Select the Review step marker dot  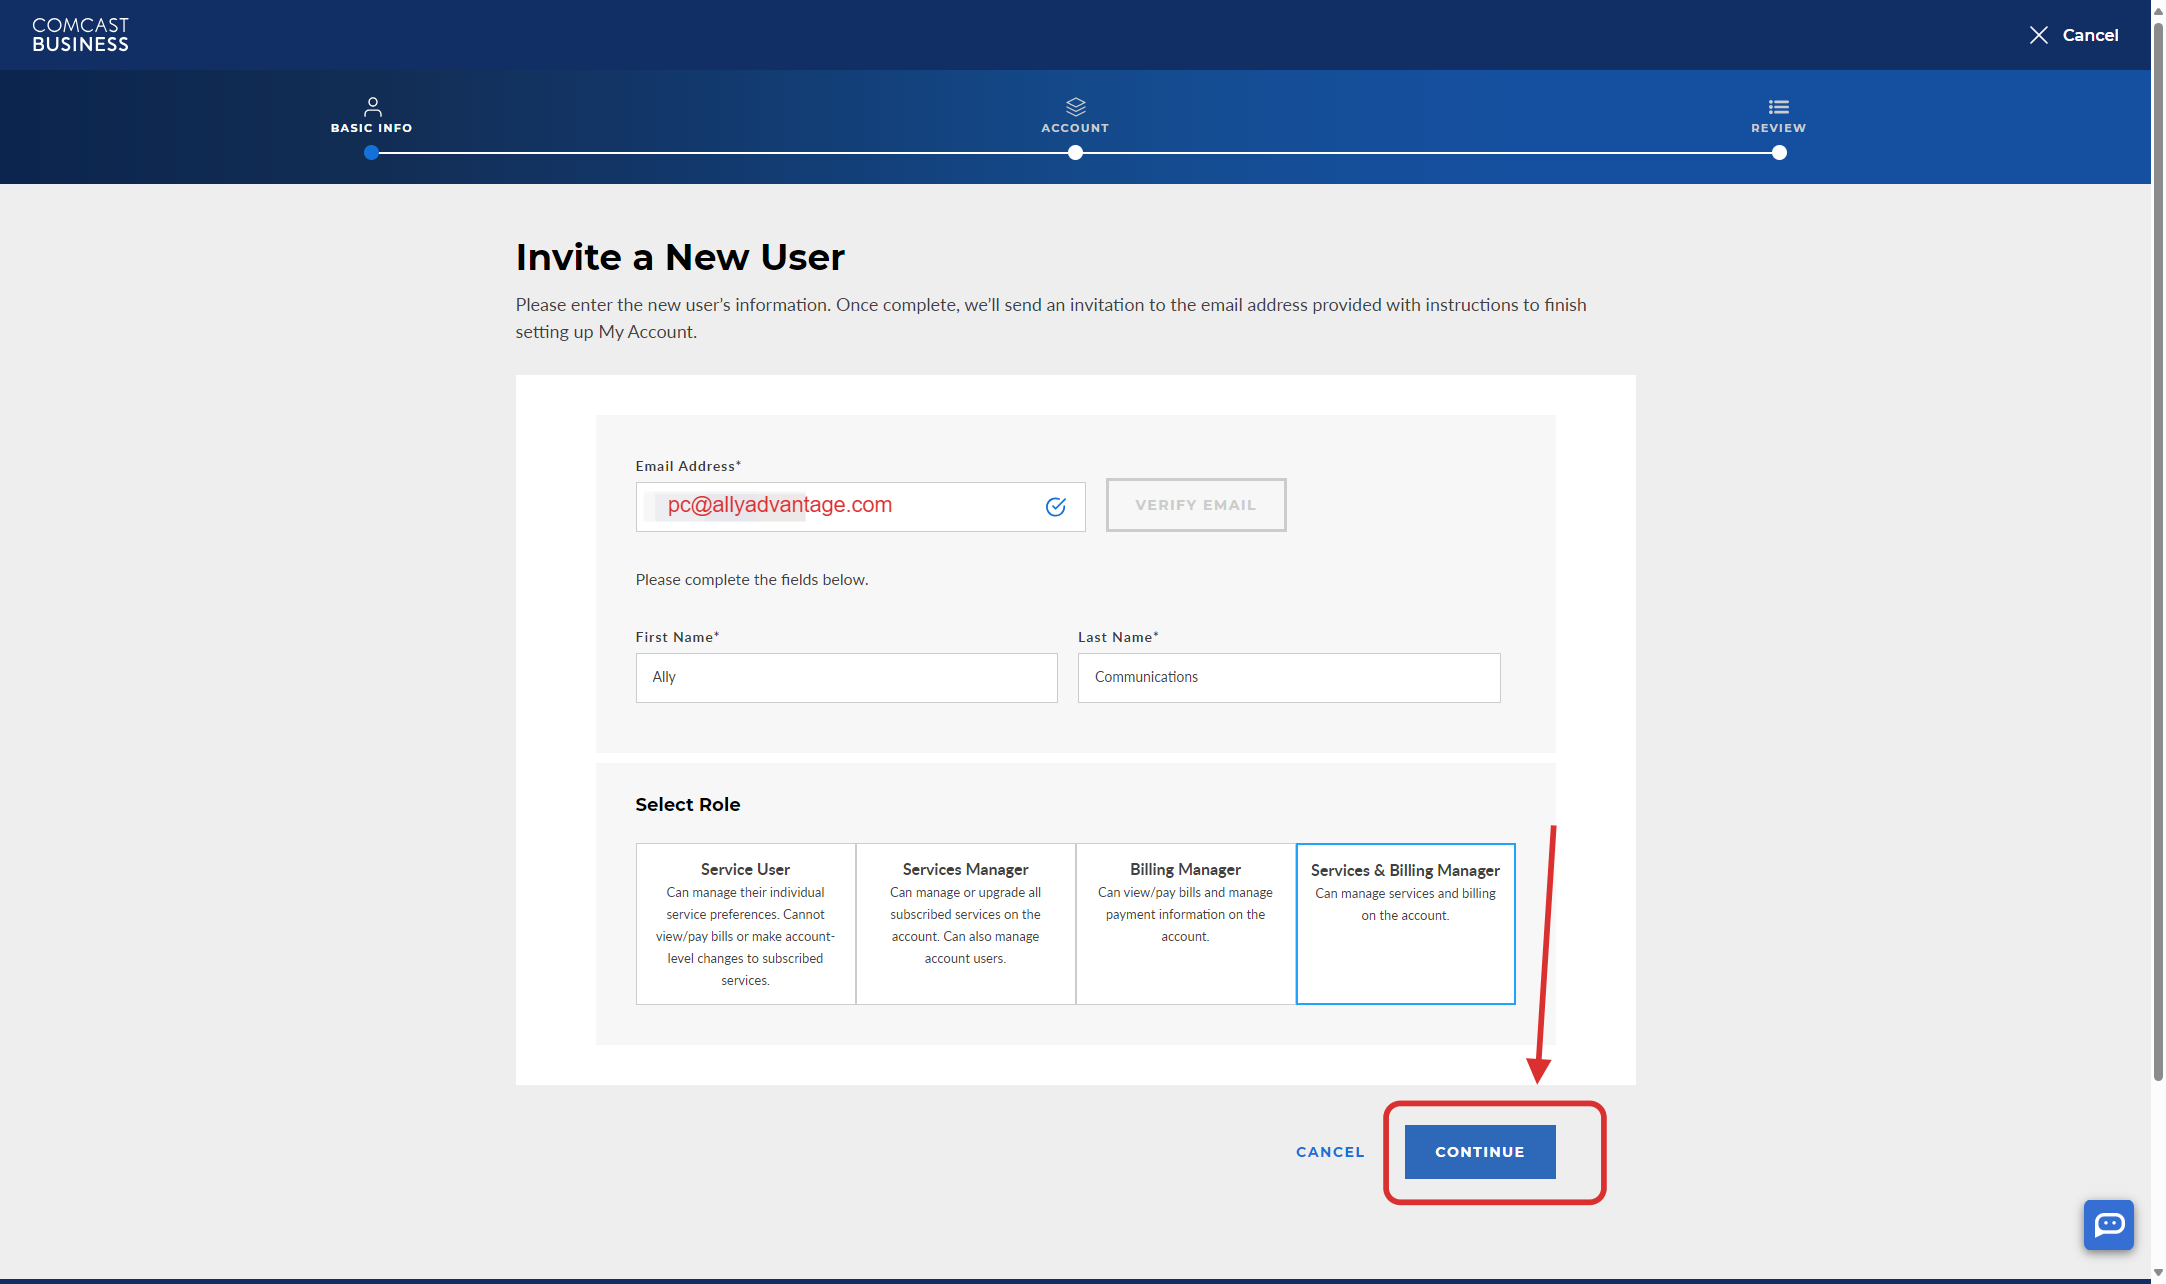click(x=1778, y=153)
